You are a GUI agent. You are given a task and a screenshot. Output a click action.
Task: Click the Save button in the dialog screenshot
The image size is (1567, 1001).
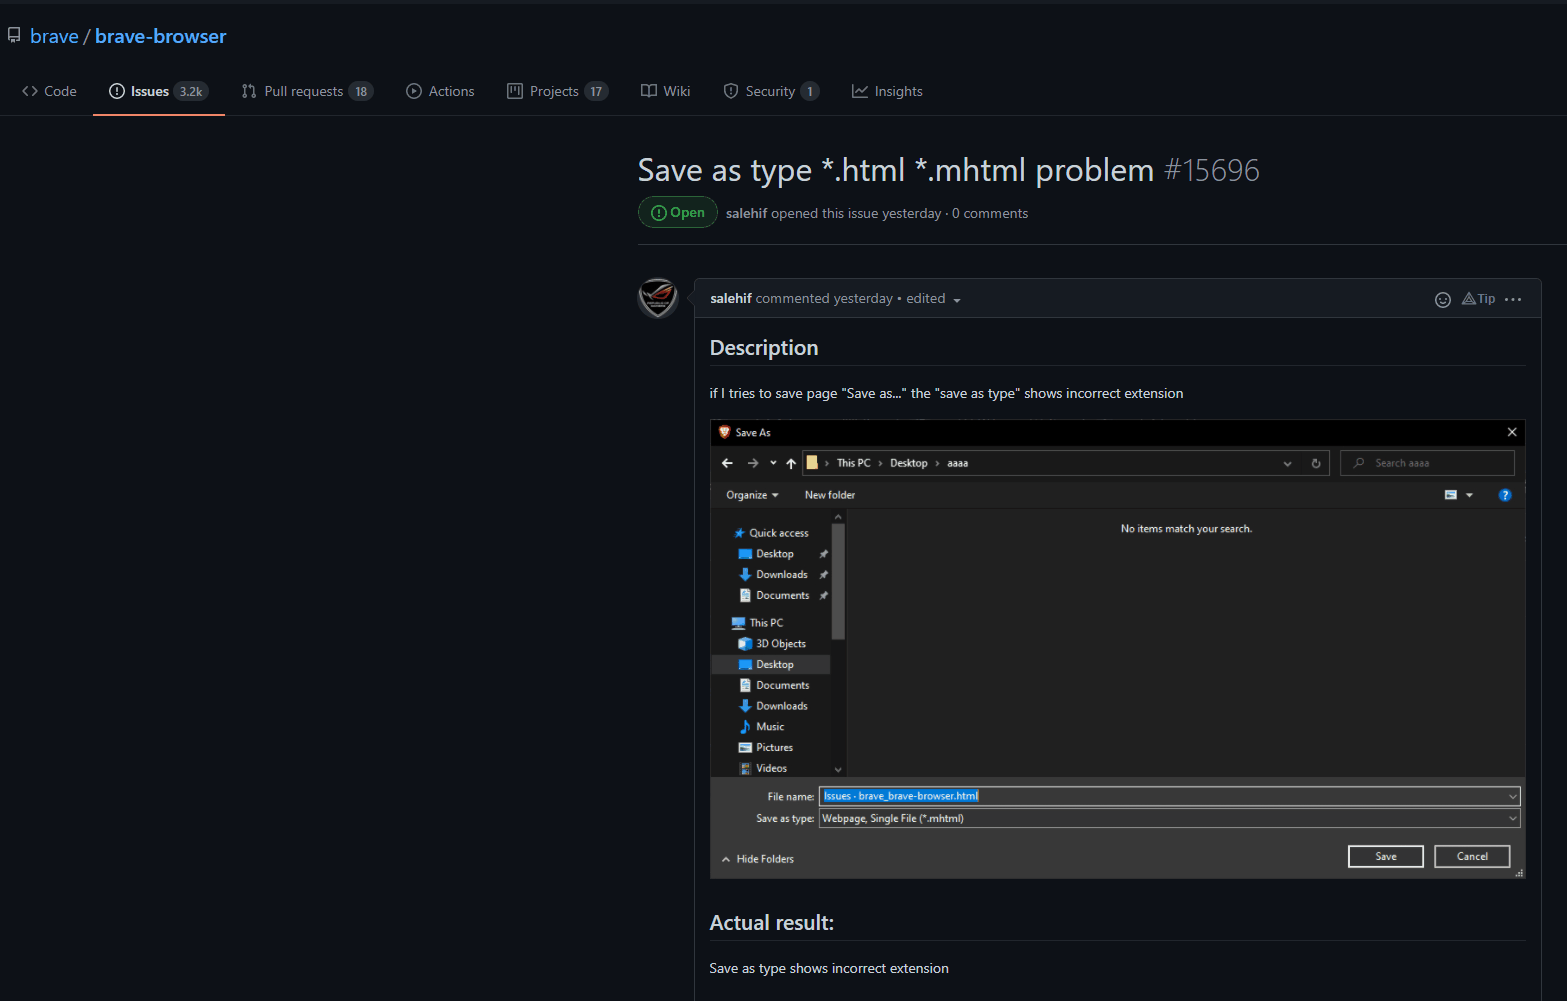pos(1385,856)
